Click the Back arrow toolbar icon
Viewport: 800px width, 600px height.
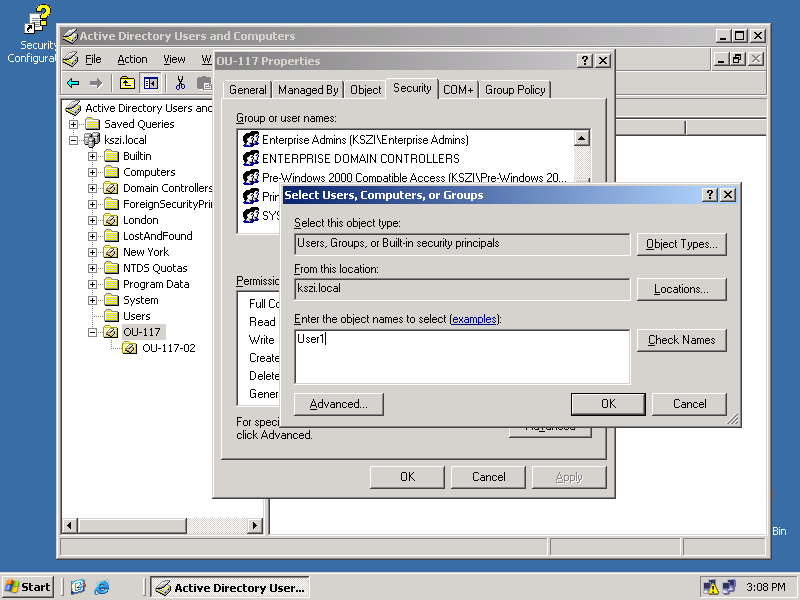73,83
